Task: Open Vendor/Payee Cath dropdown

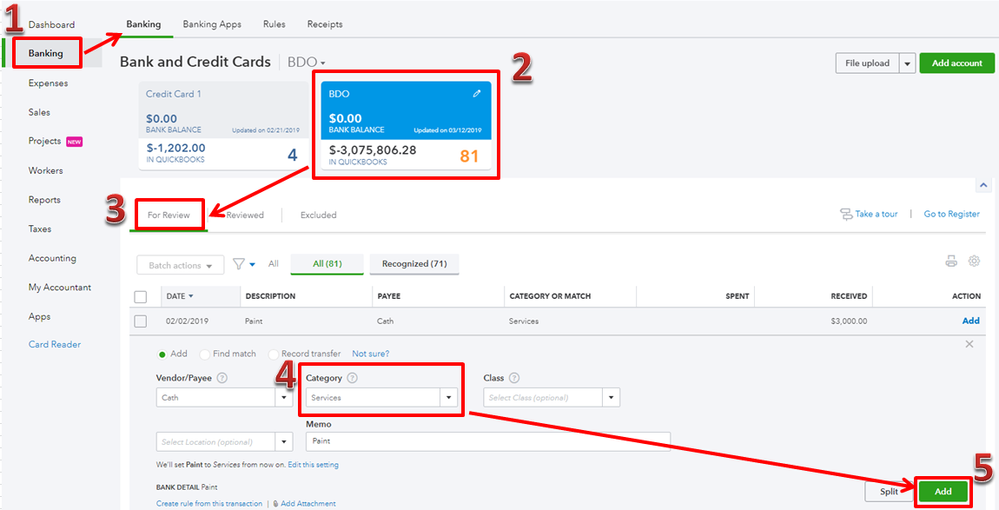Action: tap(284, 398)
